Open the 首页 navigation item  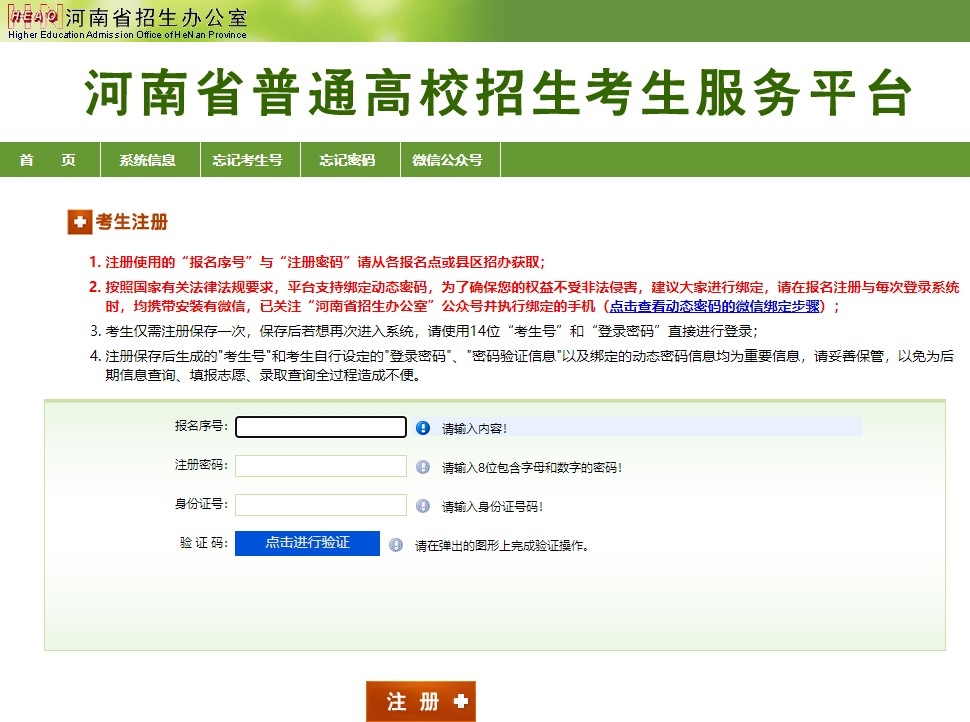click(48, 160)
